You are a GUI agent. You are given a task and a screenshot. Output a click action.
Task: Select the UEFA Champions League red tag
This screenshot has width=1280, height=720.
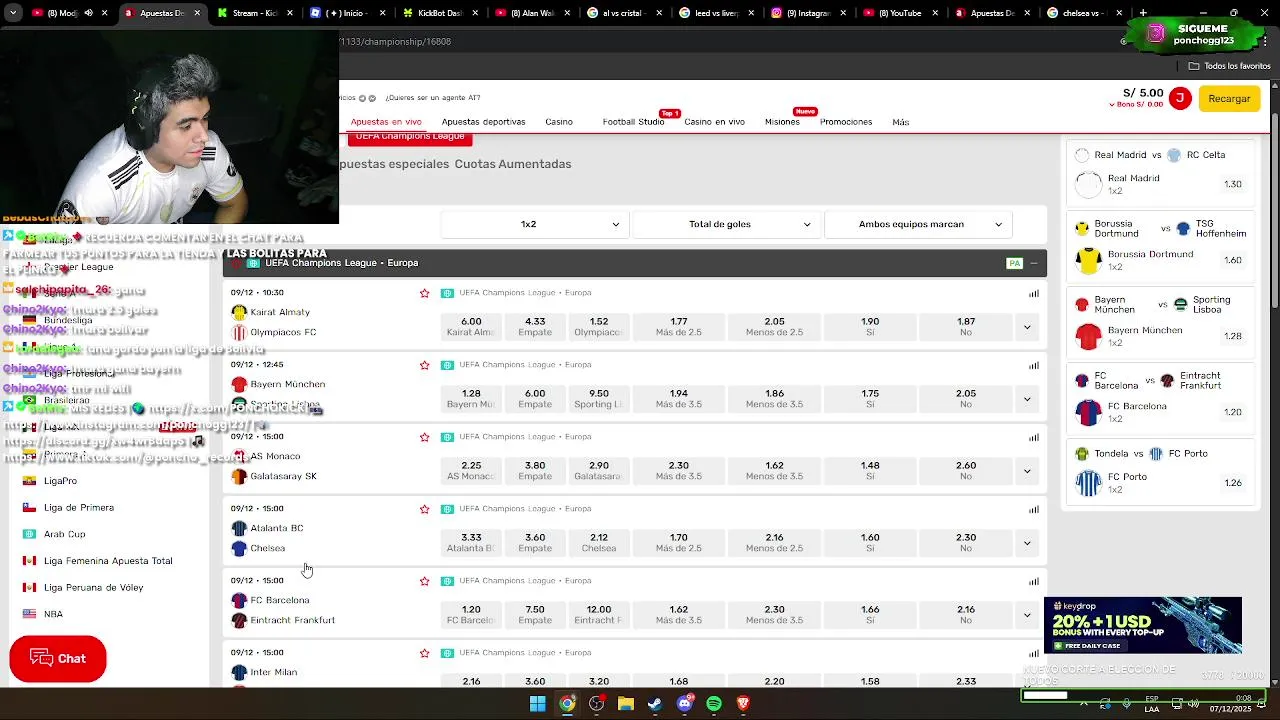click(x=409, y=138)
